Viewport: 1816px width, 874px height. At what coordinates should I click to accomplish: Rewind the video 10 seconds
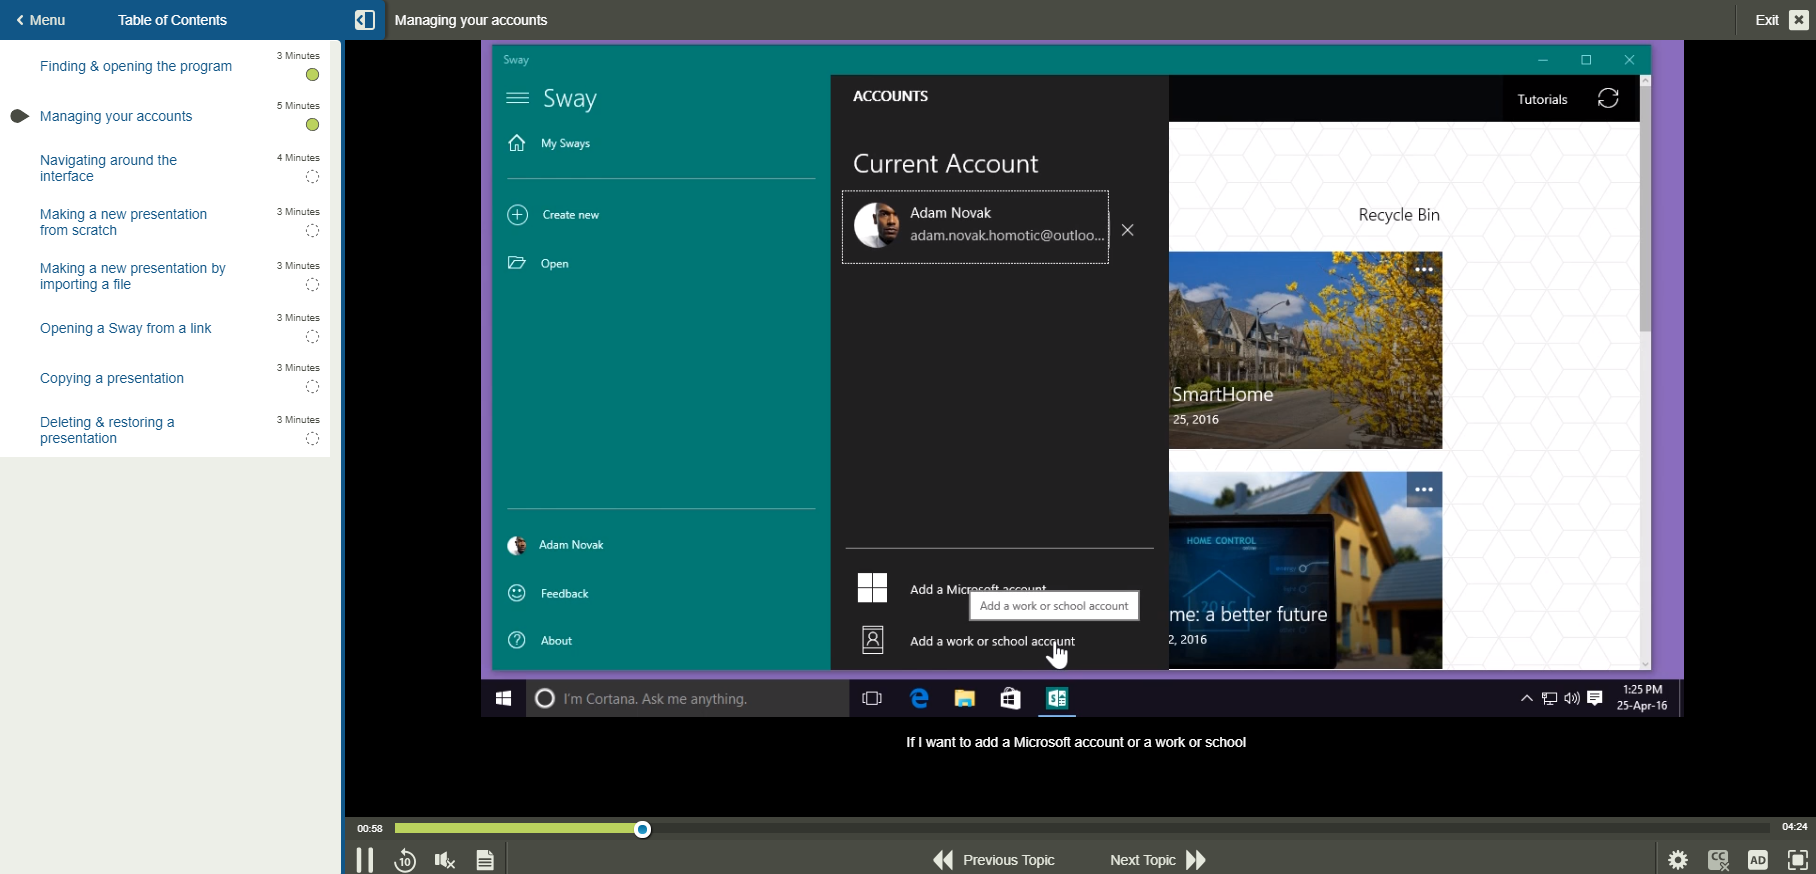coord(405,860)
